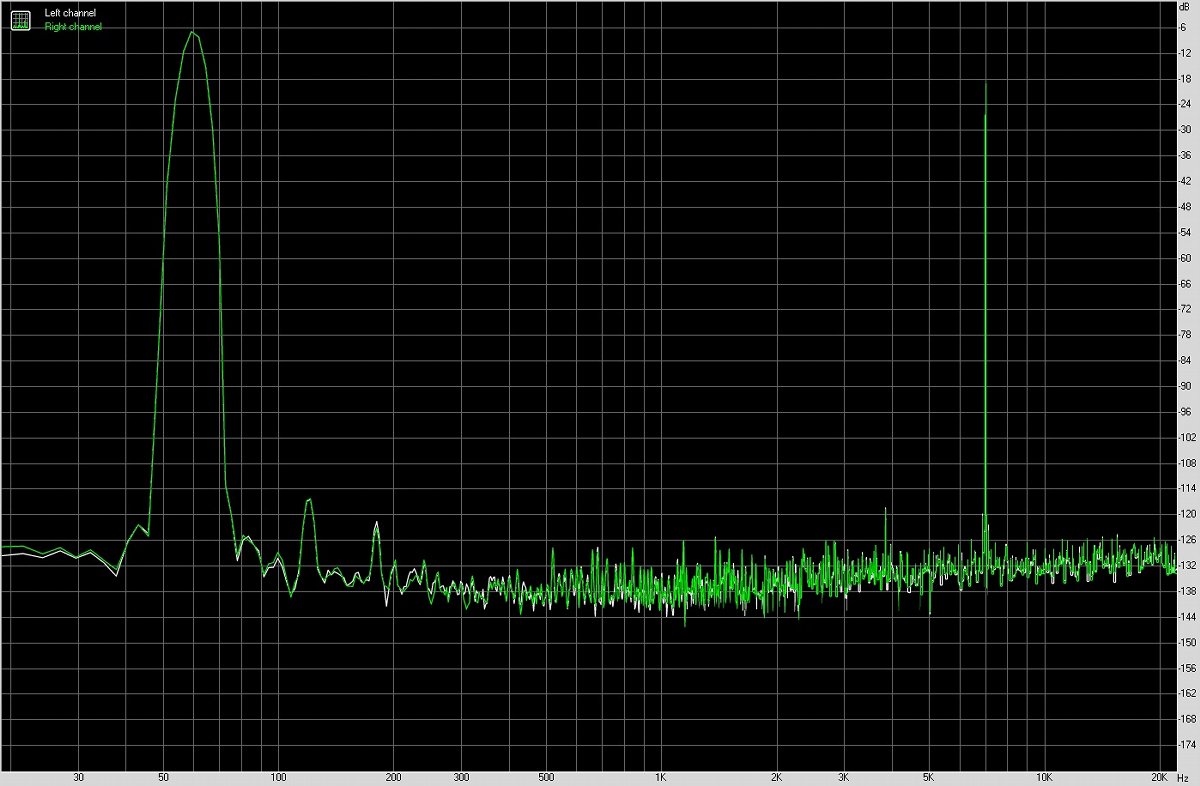Click the -150 dB axis value
The width and height of the screenshot is (1200, 786).
pyautogui.click(x=1185, y=642)
